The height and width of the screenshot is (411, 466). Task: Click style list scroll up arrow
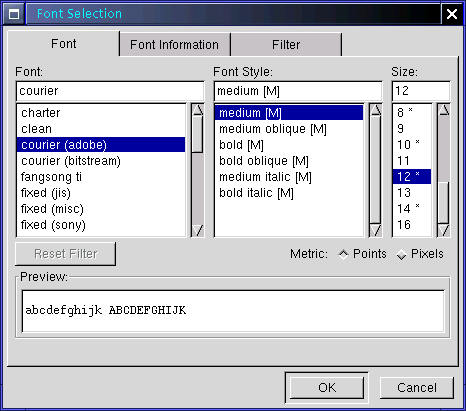(376, 110)
